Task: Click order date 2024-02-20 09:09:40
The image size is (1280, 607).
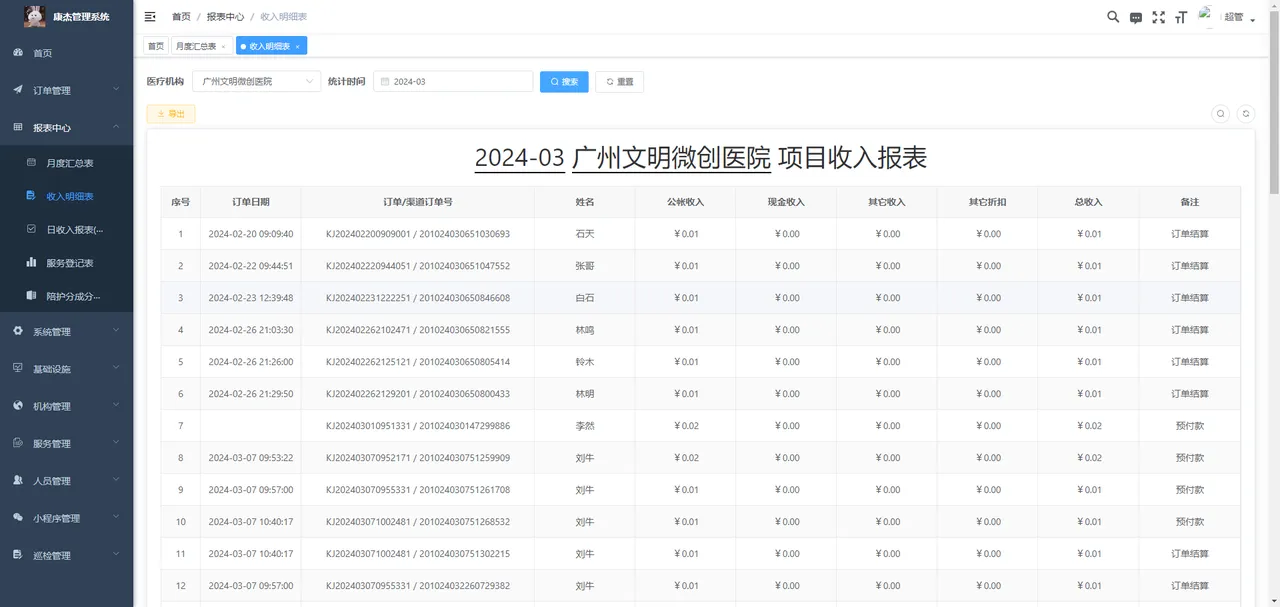Action: [x=251, y=234]
